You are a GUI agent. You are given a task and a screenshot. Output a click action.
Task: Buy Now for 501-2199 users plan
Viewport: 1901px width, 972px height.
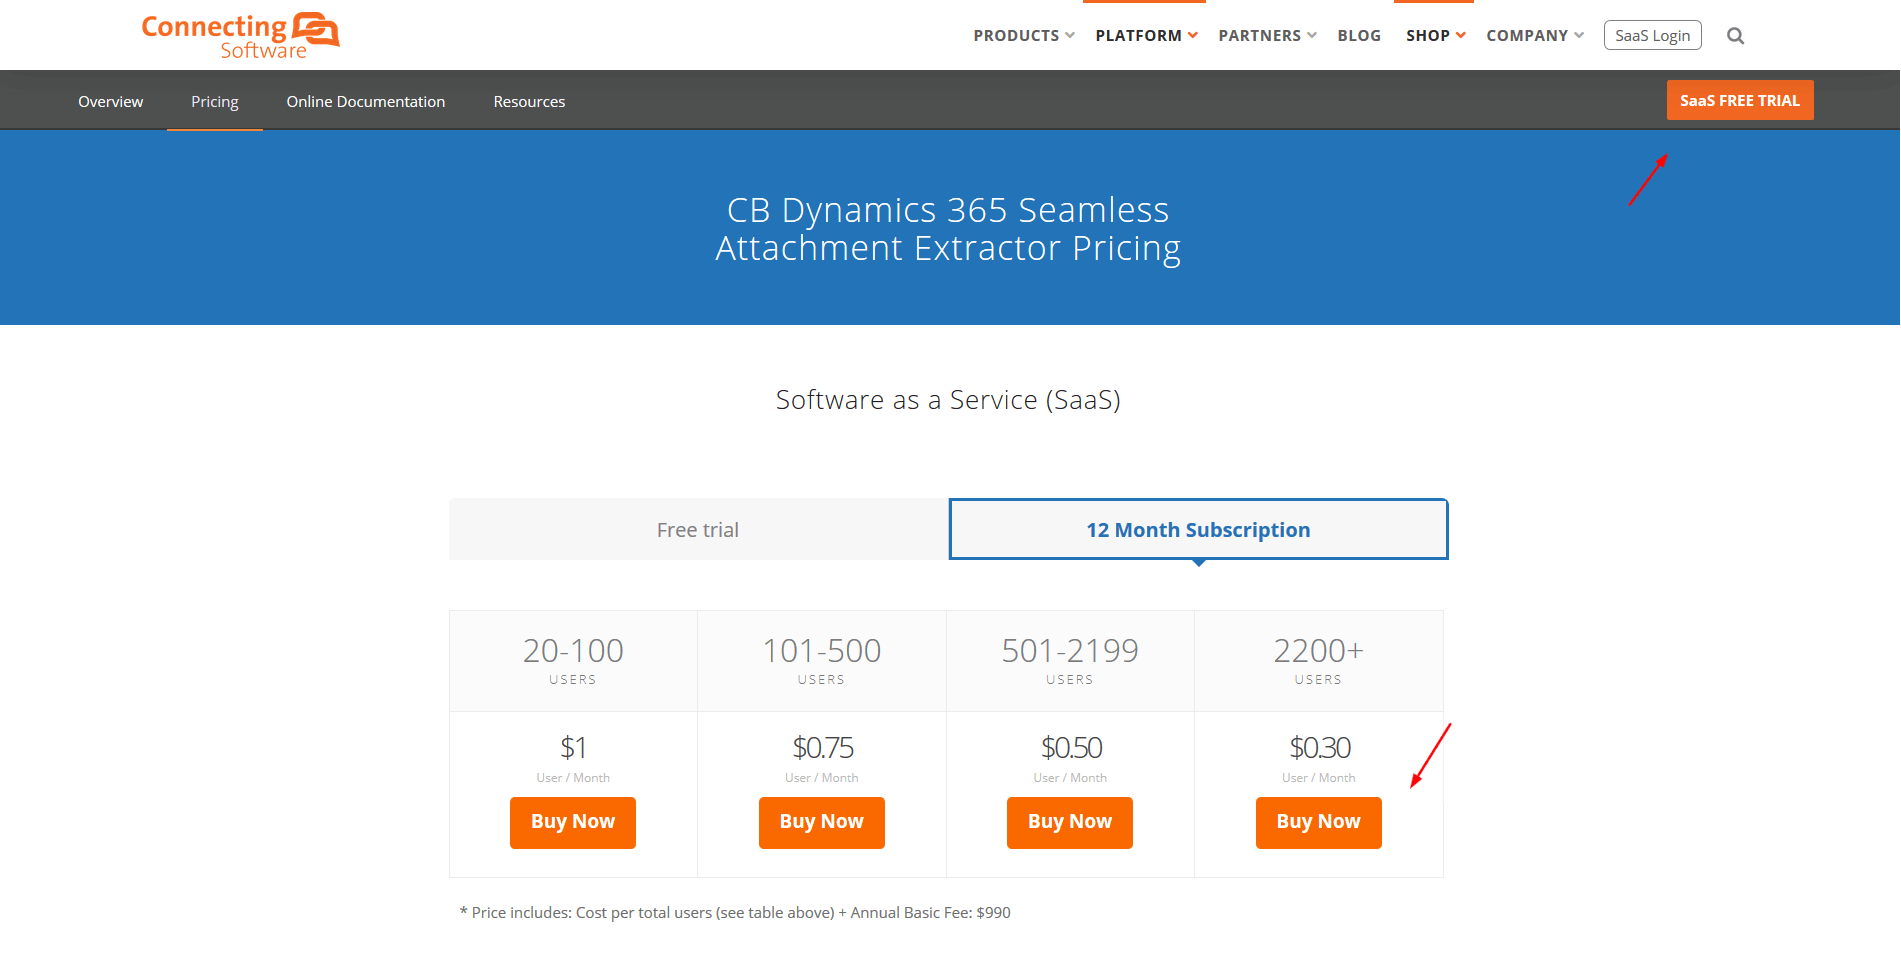(x=1070, y=822)
